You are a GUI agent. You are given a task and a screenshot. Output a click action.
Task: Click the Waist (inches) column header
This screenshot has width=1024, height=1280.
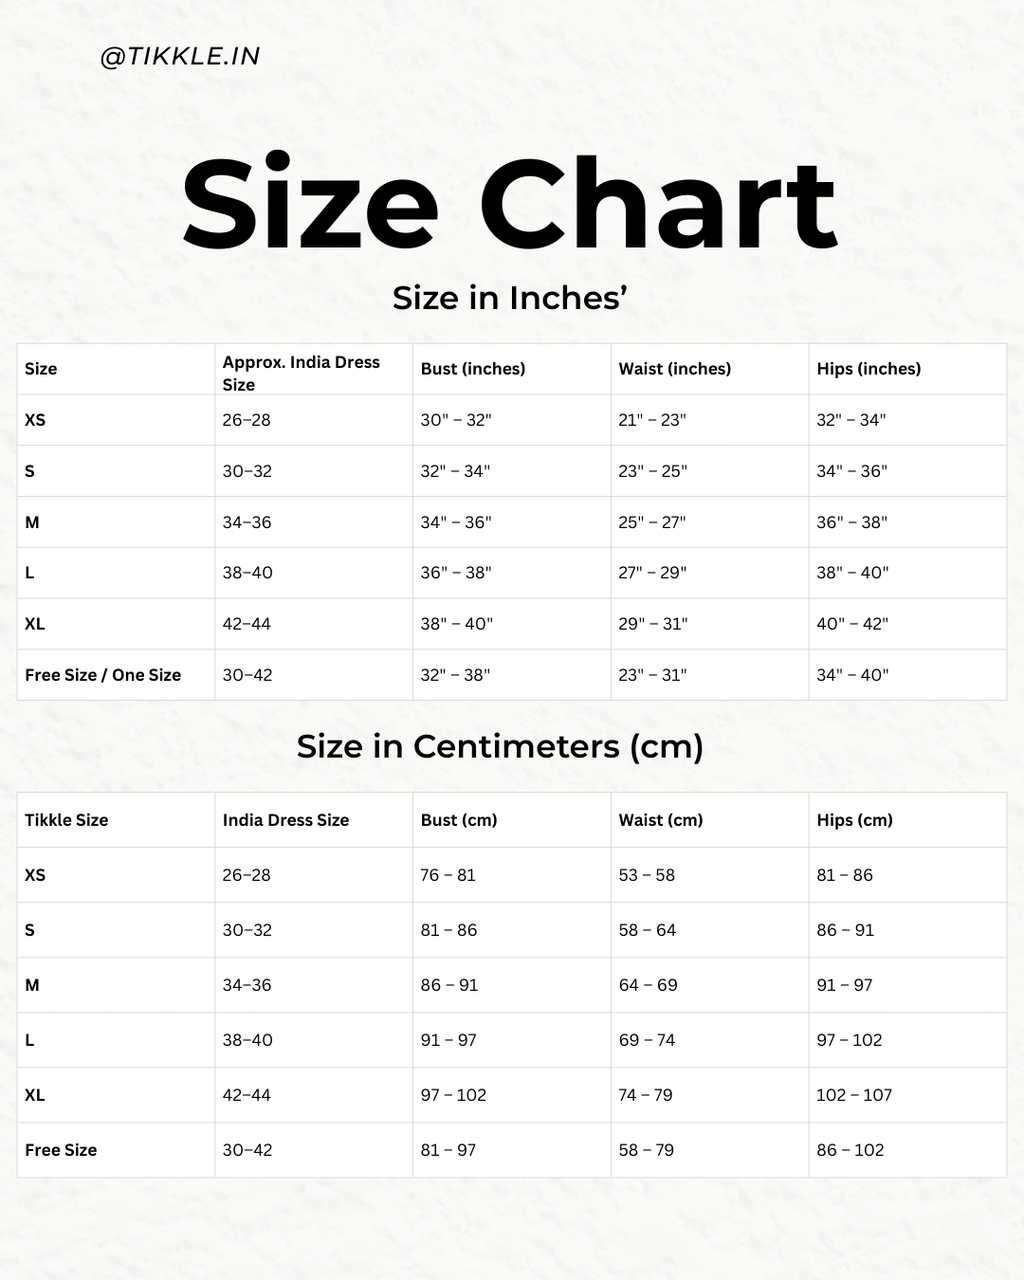pyautogui.click(x=675, y=369)
